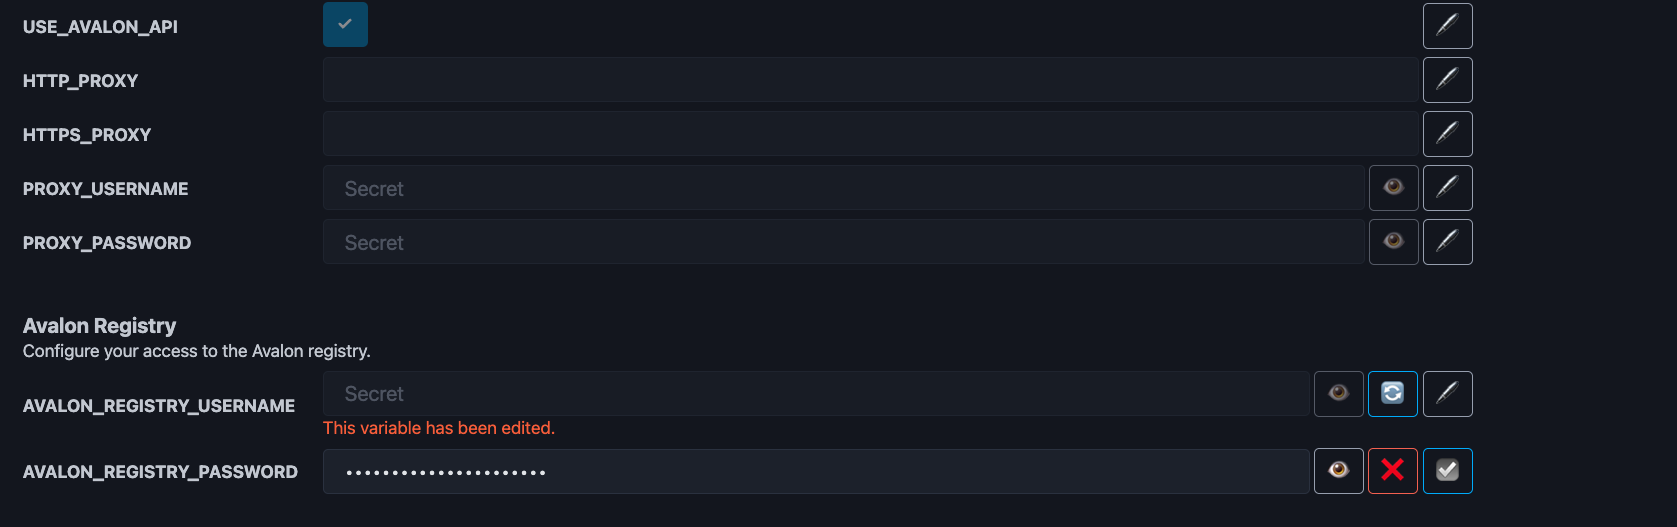The width and height of the screenshot is (1677, 527).
Task: Edit the USE_AVALON_API variable with pencil icon
Action: [1447, 26]
